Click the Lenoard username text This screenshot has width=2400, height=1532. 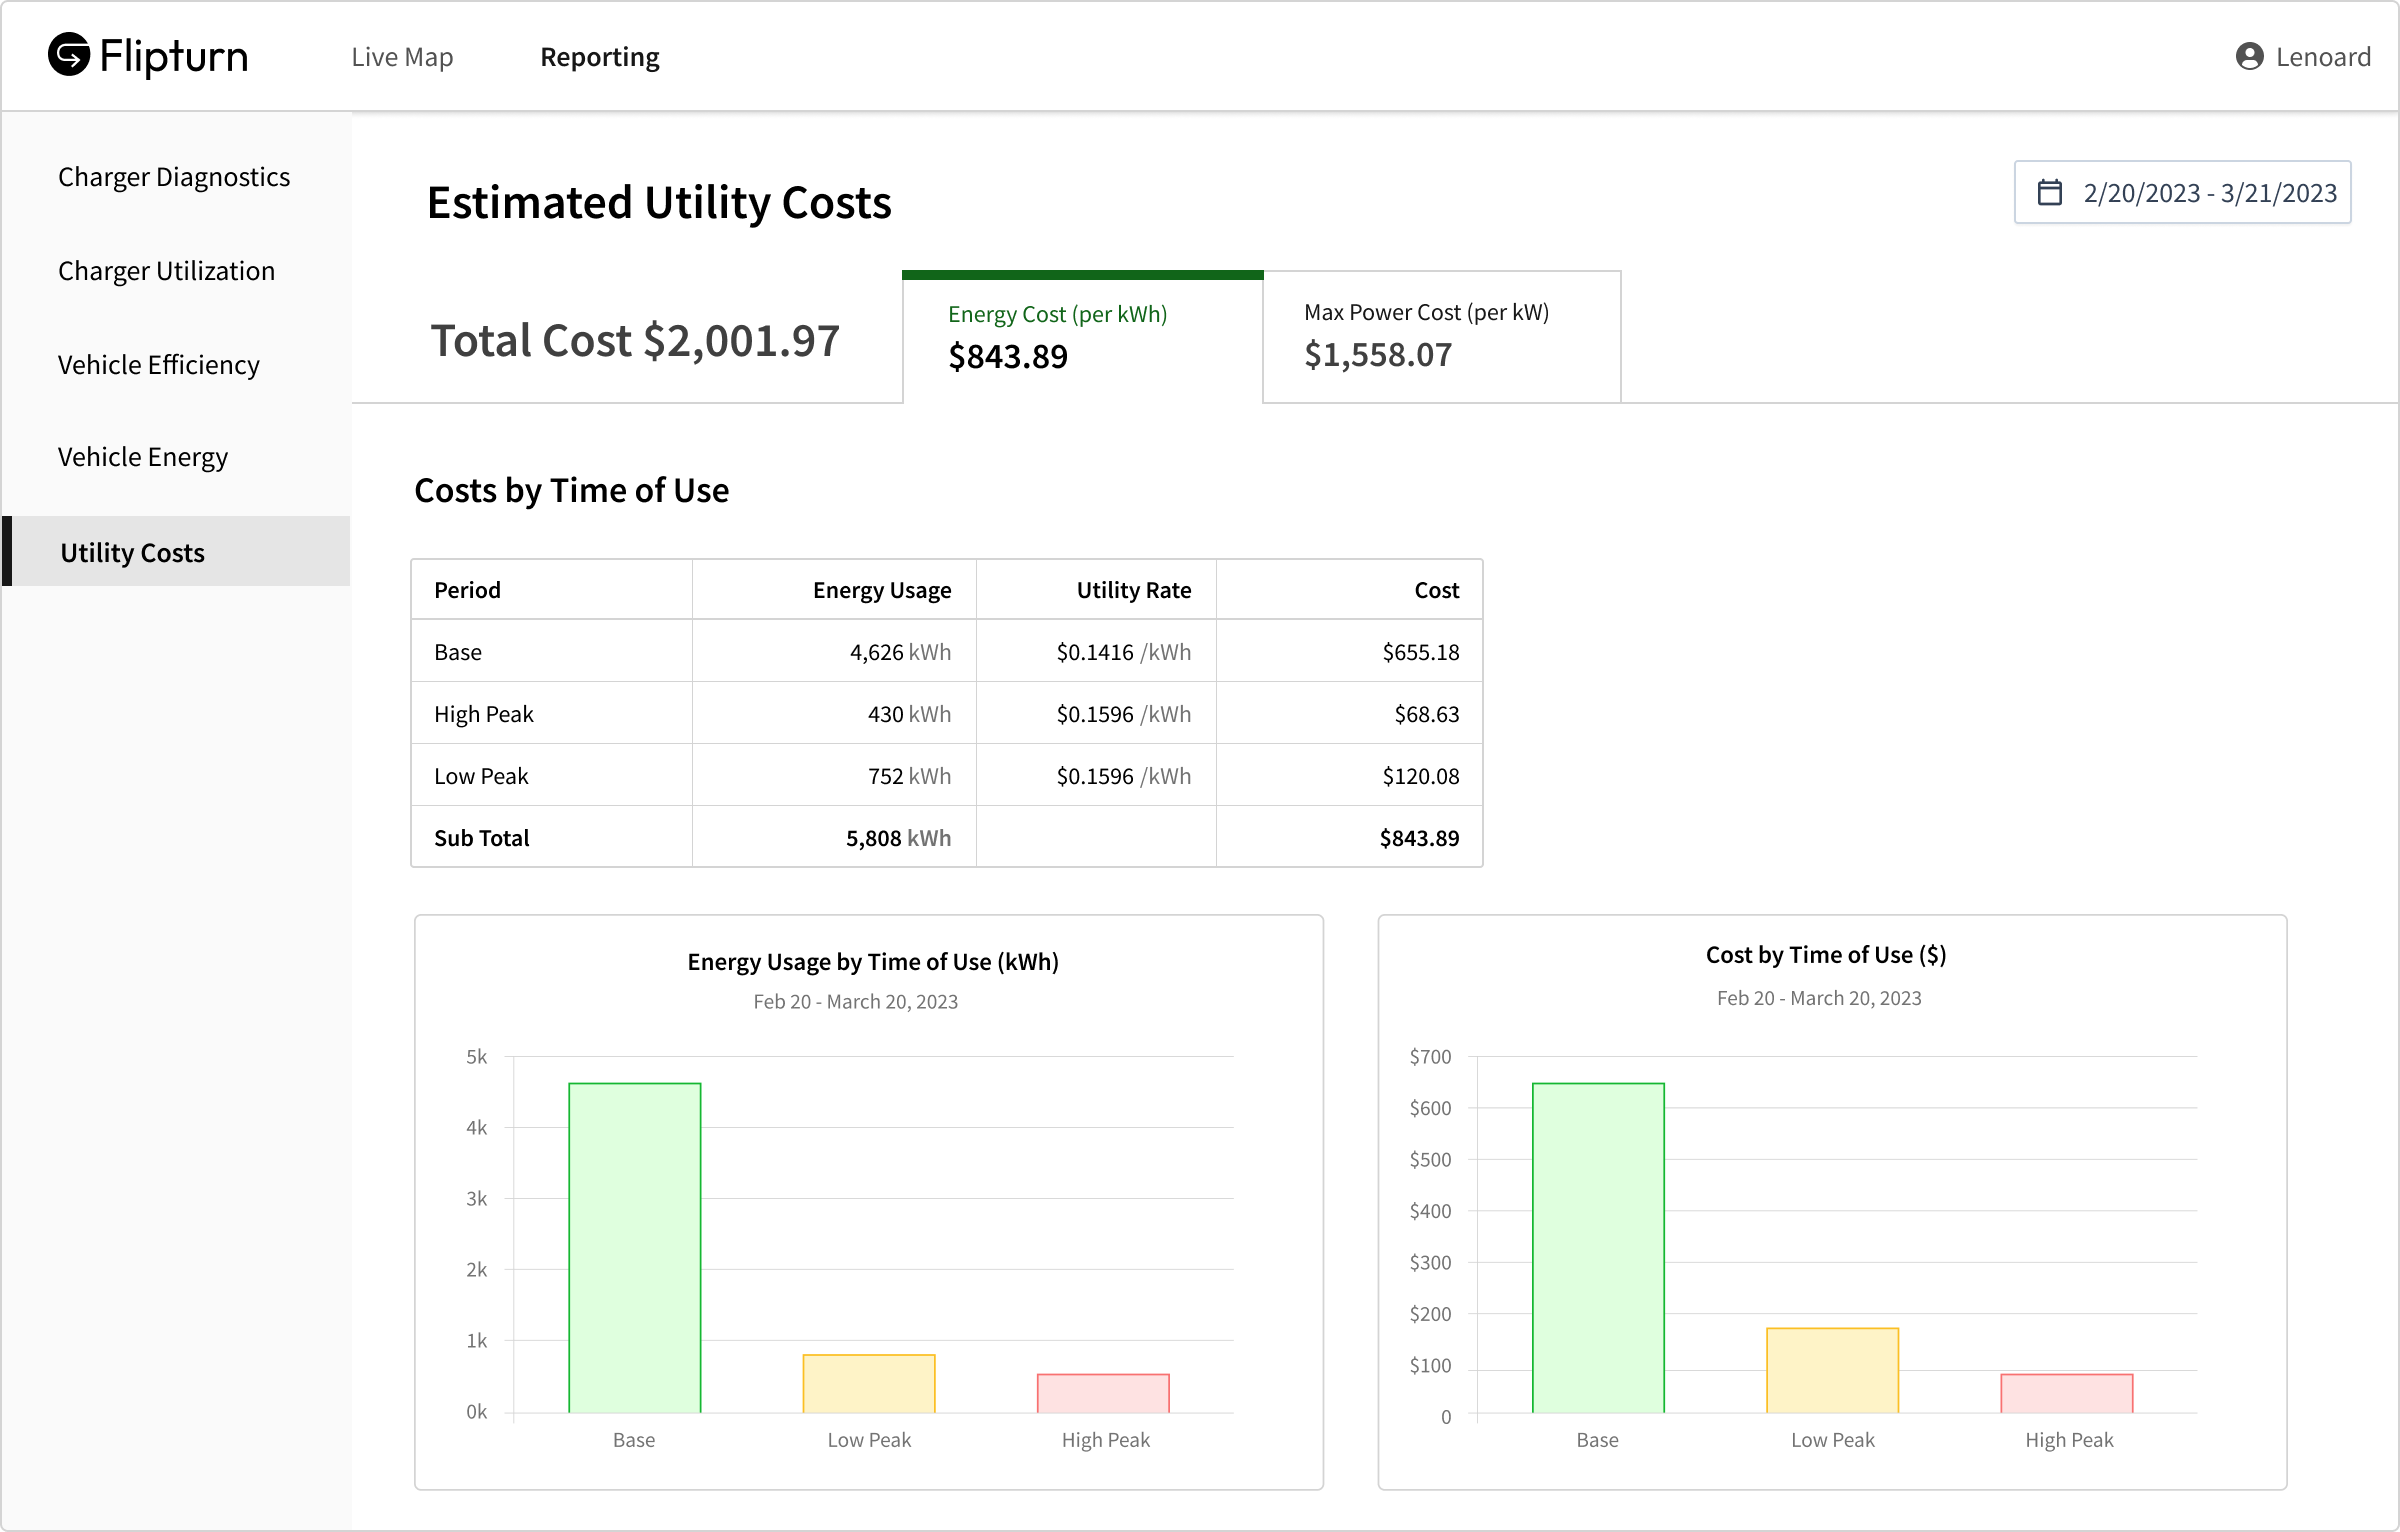2323,57
